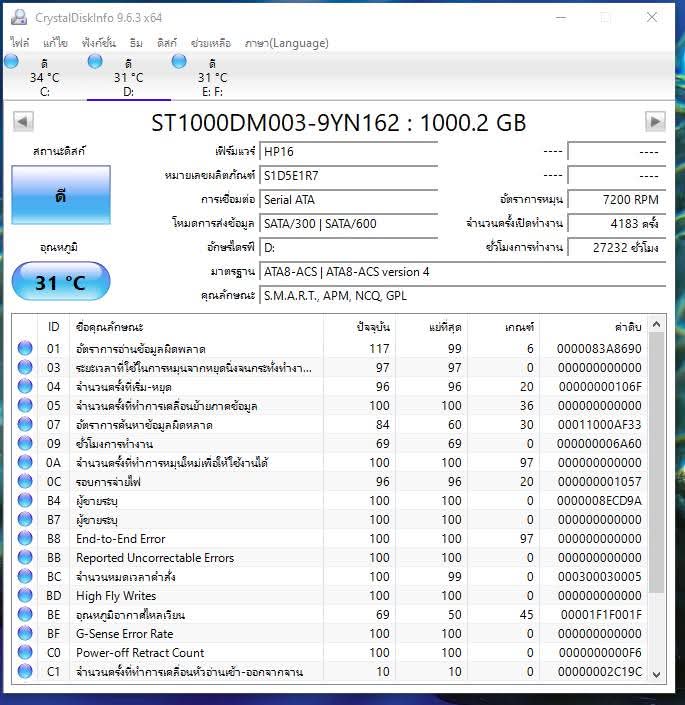Click scroll up arrow of attribute list
This screenshot has height=705, width=685.
(x=656, y=324)
